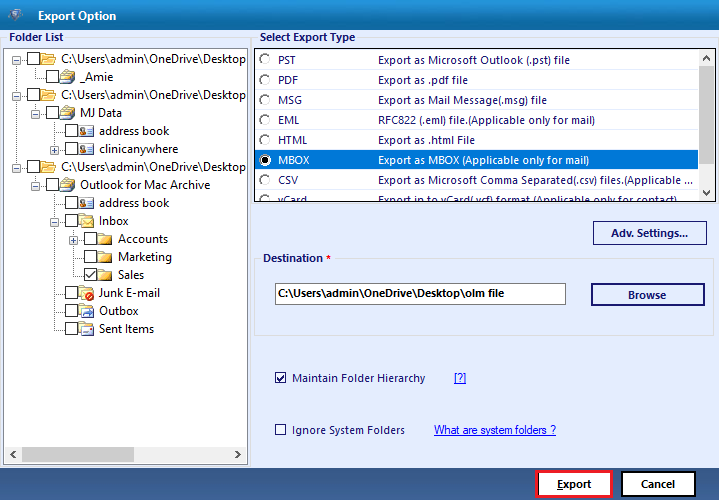Check the Inbox folder checkbox
The height and width of the screenshot is (500, 719).
click(71, 221)
